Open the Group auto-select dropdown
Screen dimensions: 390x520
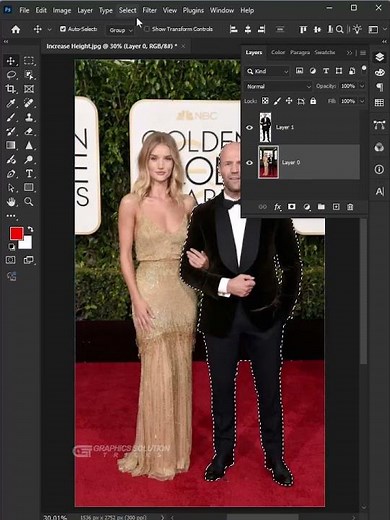(120, 30)
